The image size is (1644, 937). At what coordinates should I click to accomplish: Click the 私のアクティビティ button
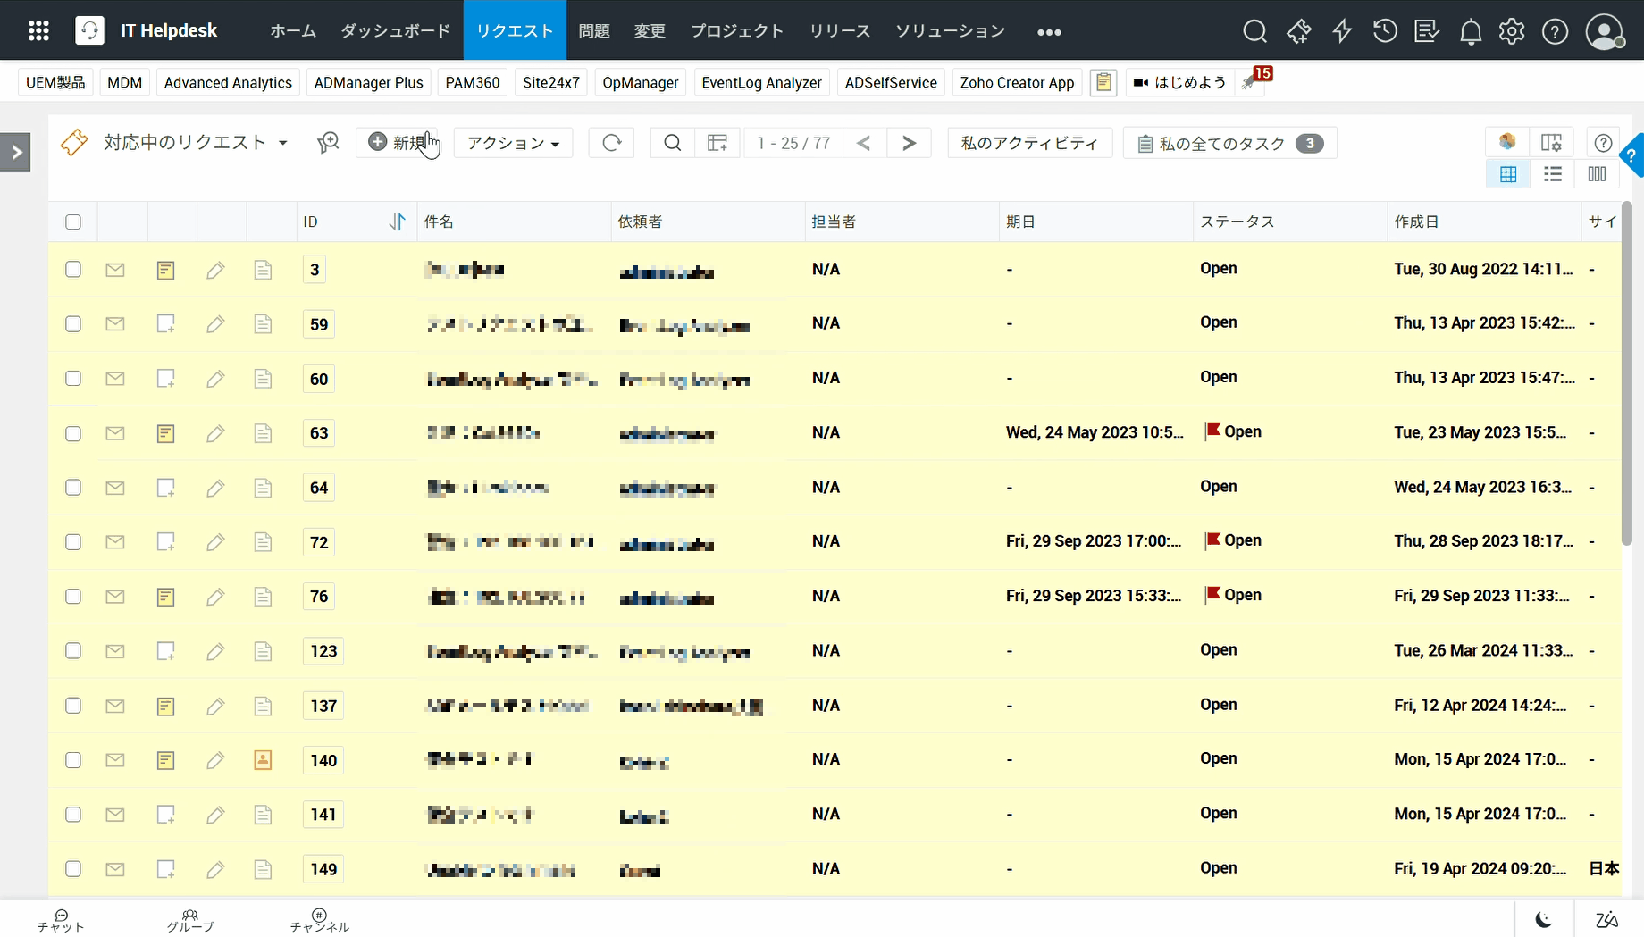[x=1029, y=143]
